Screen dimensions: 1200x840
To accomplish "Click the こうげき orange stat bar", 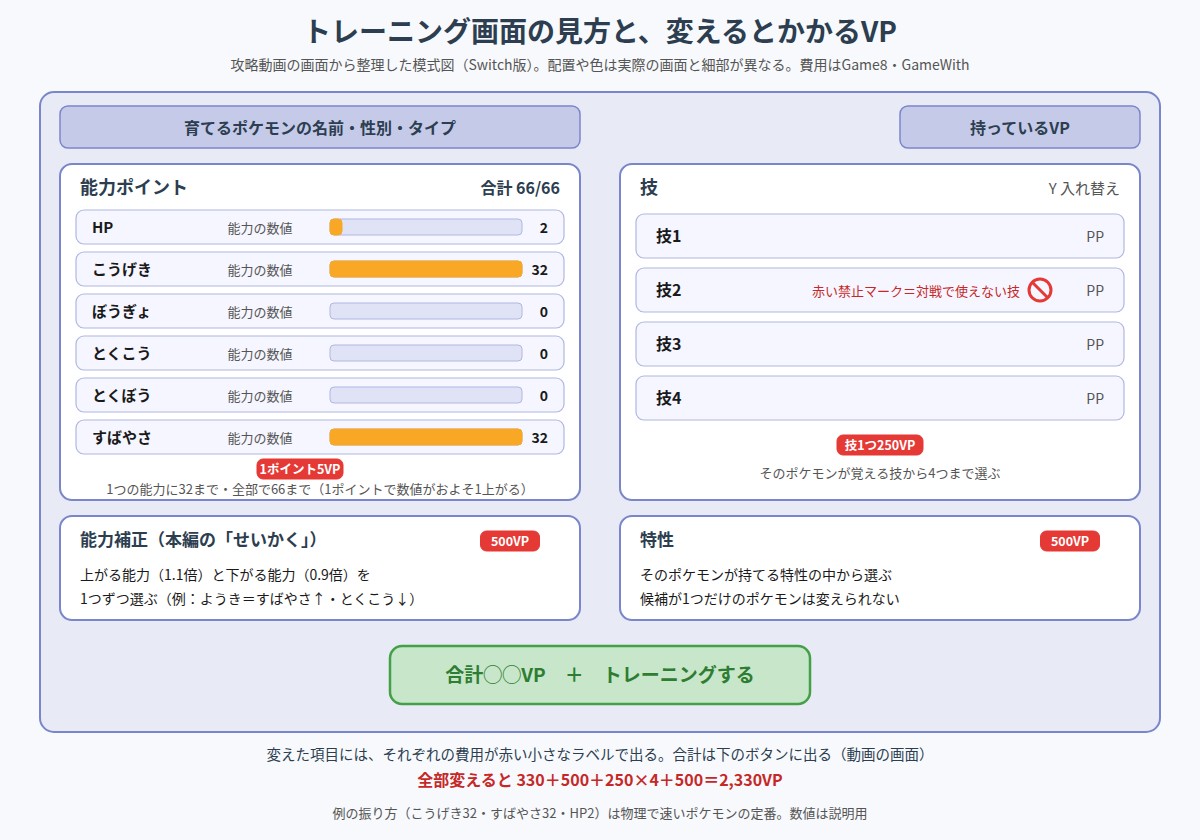I will pos(426,269).
